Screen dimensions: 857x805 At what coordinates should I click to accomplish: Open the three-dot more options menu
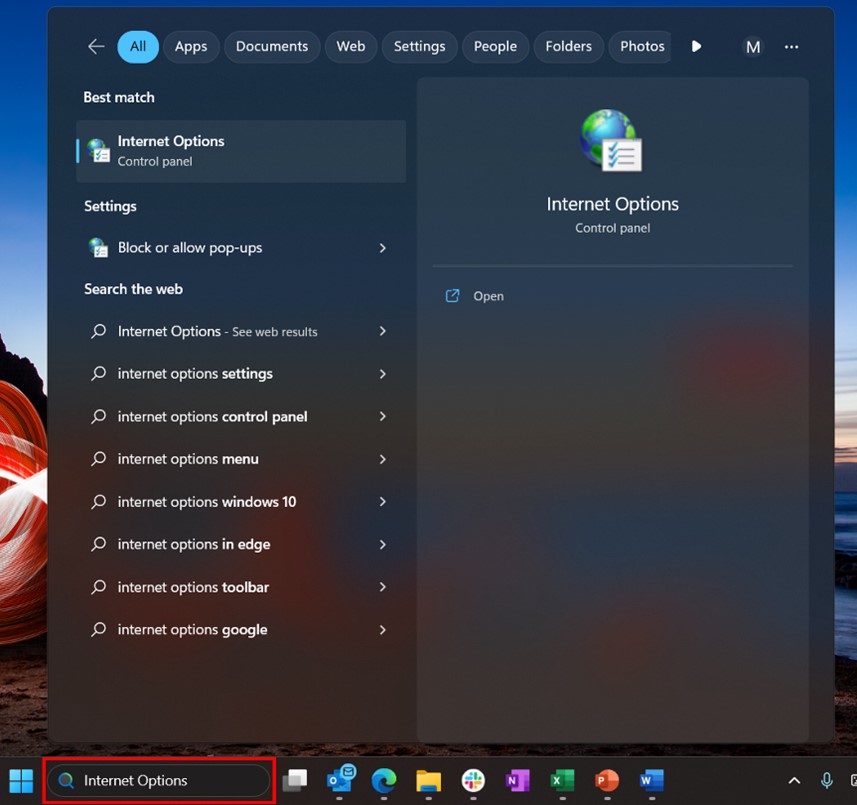pos(791,47)
